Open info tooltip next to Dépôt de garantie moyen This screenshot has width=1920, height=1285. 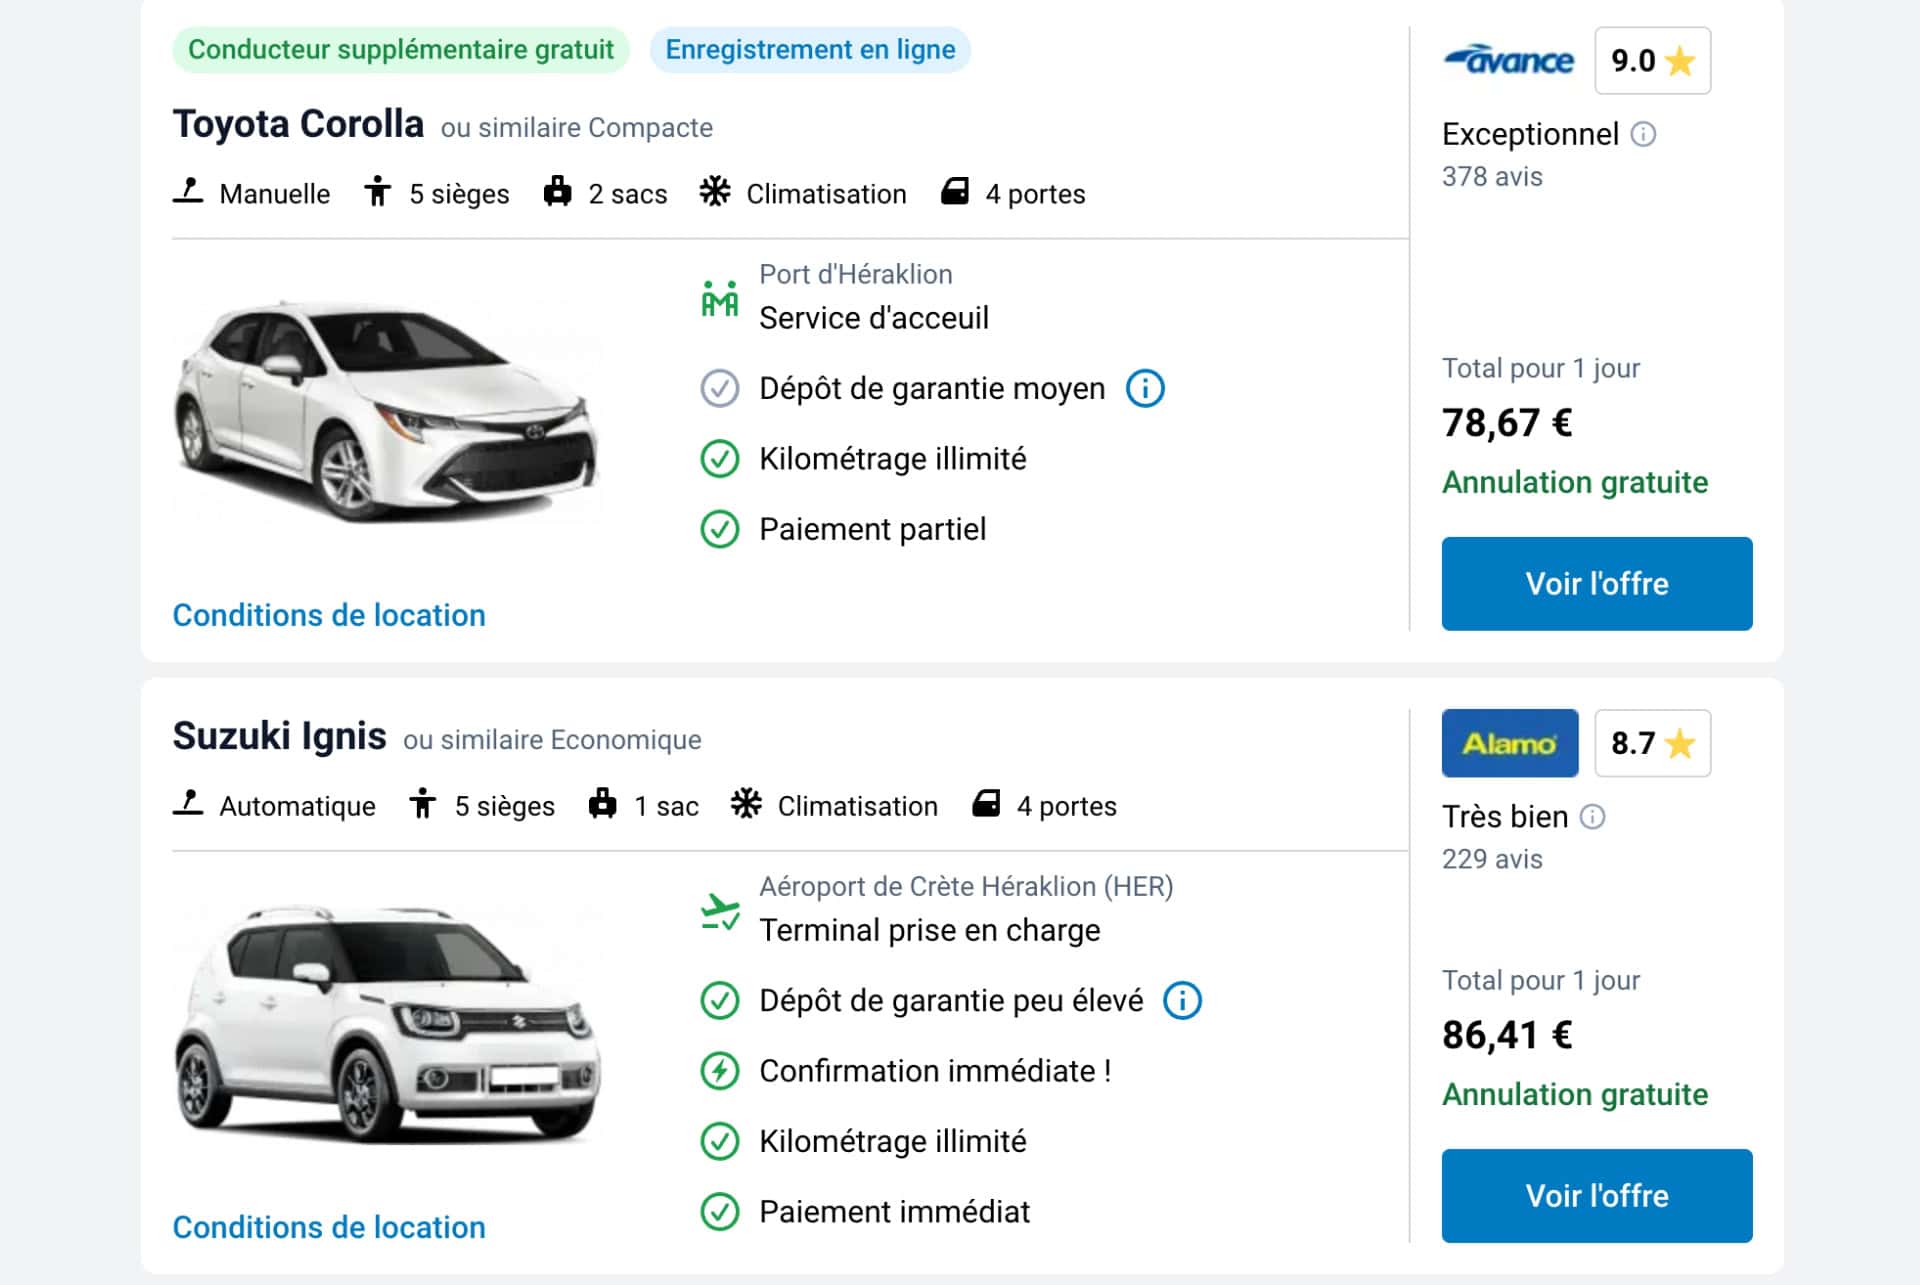[x=1146, y=389]
